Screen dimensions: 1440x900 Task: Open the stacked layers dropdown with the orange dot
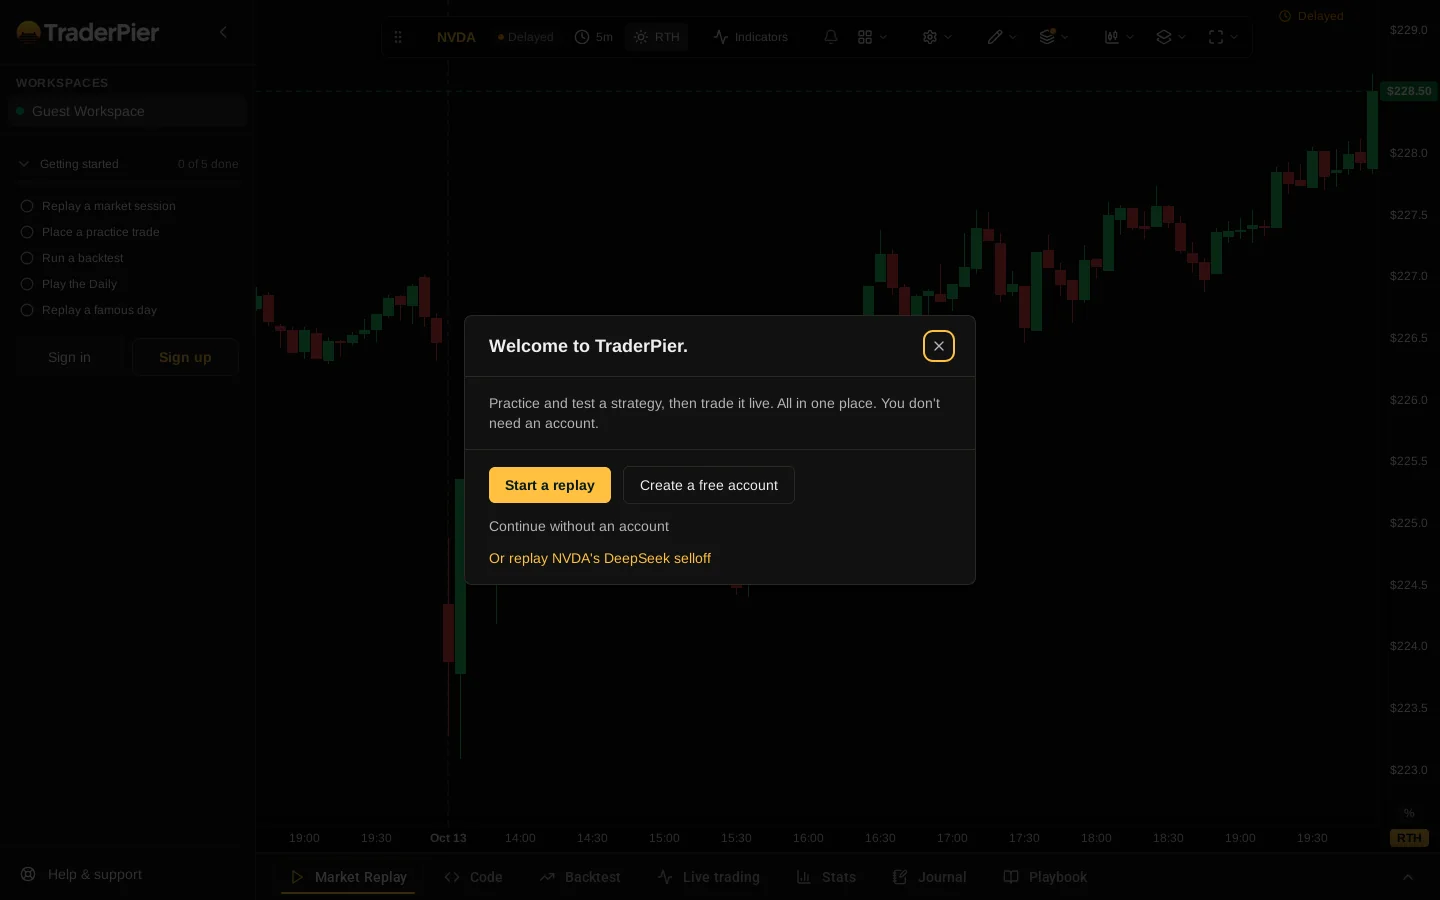pos(1054,37)
